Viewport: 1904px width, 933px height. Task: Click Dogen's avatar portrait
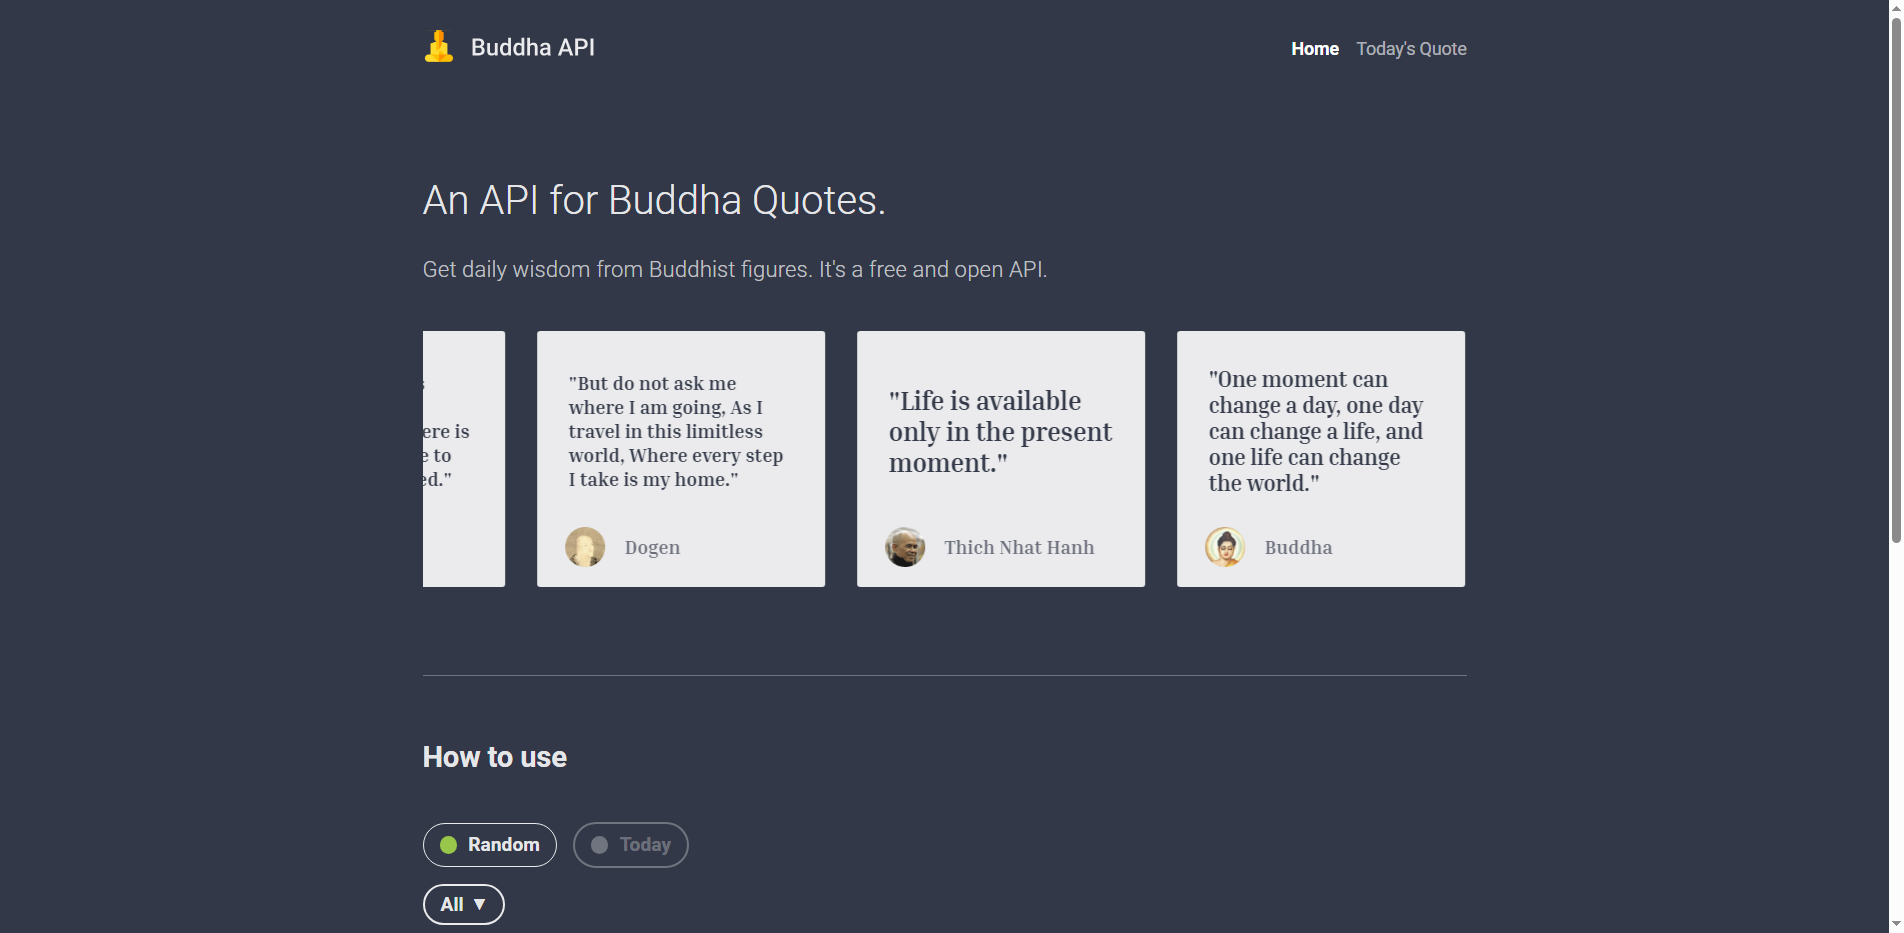[585, 546]
